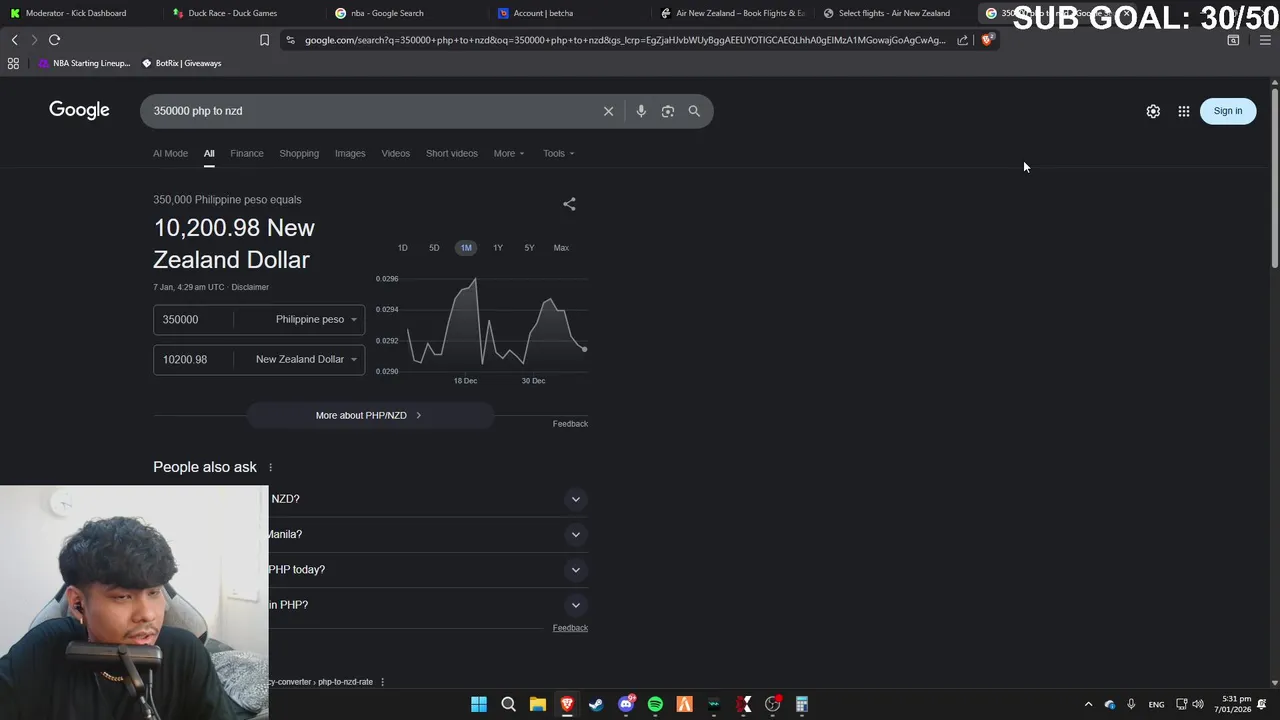The height and width of the screenshot is (720, 1280).
Task: Open Steam from taskbar
Action: pos(596,704)
